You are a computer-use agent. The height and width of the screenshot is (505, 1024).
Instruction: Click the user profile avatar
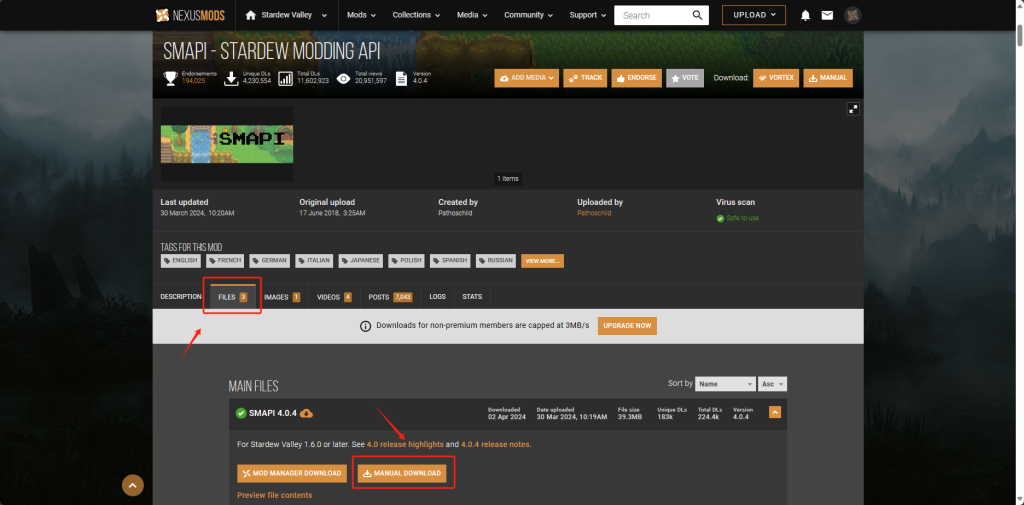click(853, 15)
